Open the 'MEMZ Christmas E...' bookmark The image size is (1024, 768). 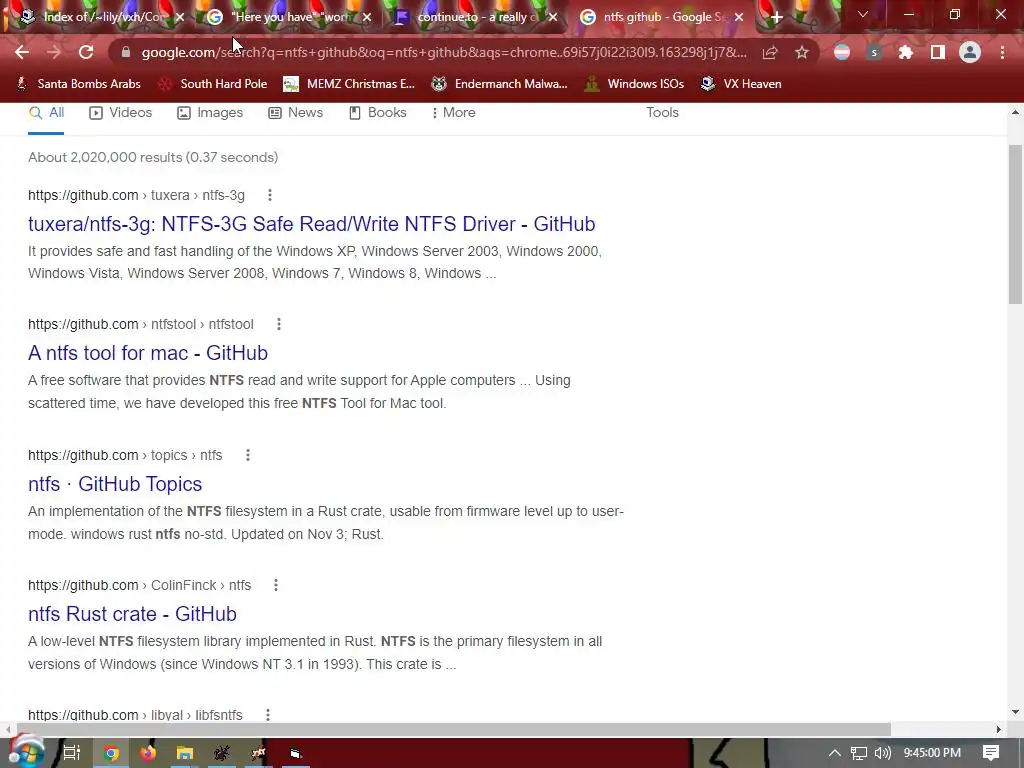click(349, 84)
